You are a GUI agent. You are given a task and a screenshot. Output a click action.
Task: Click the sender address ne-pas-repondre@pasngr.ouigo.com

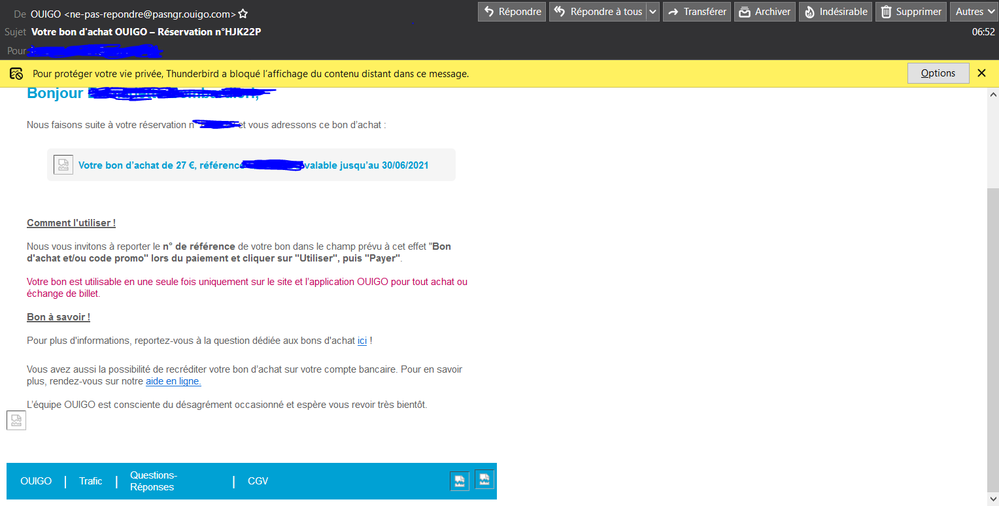tap(150, 14)
